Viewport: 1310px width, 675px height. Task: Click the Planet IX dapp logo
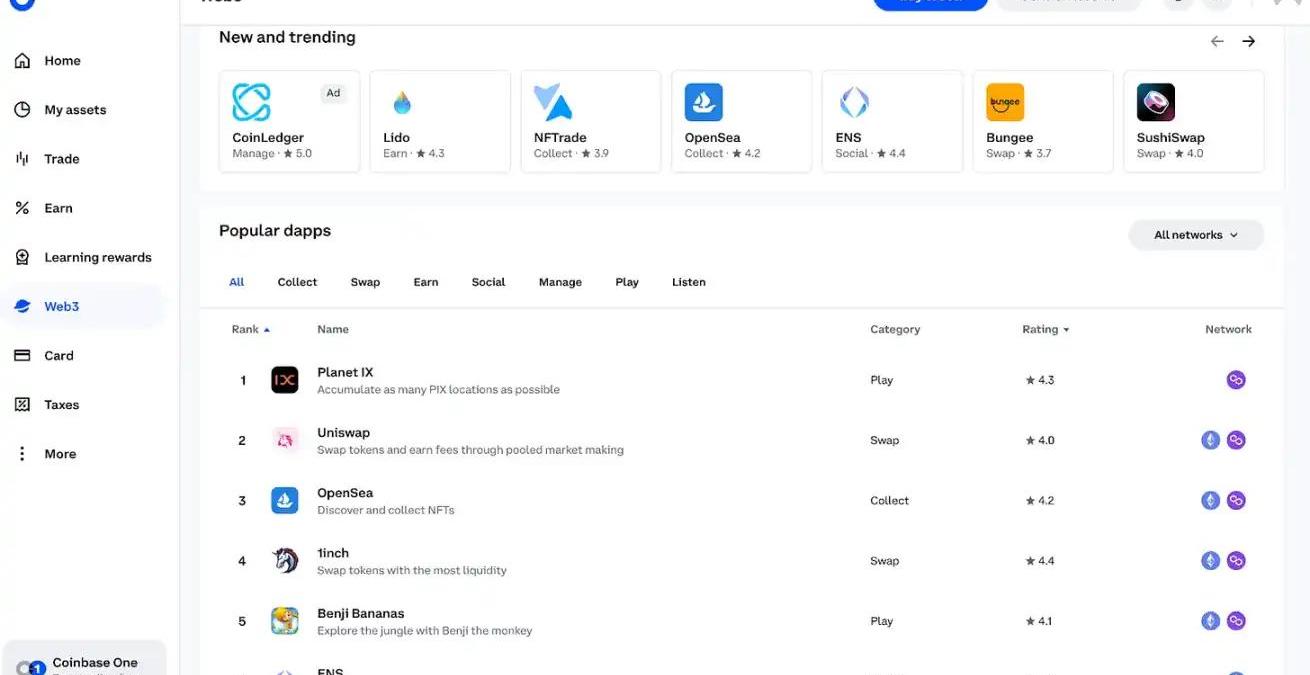click(285, 380)
